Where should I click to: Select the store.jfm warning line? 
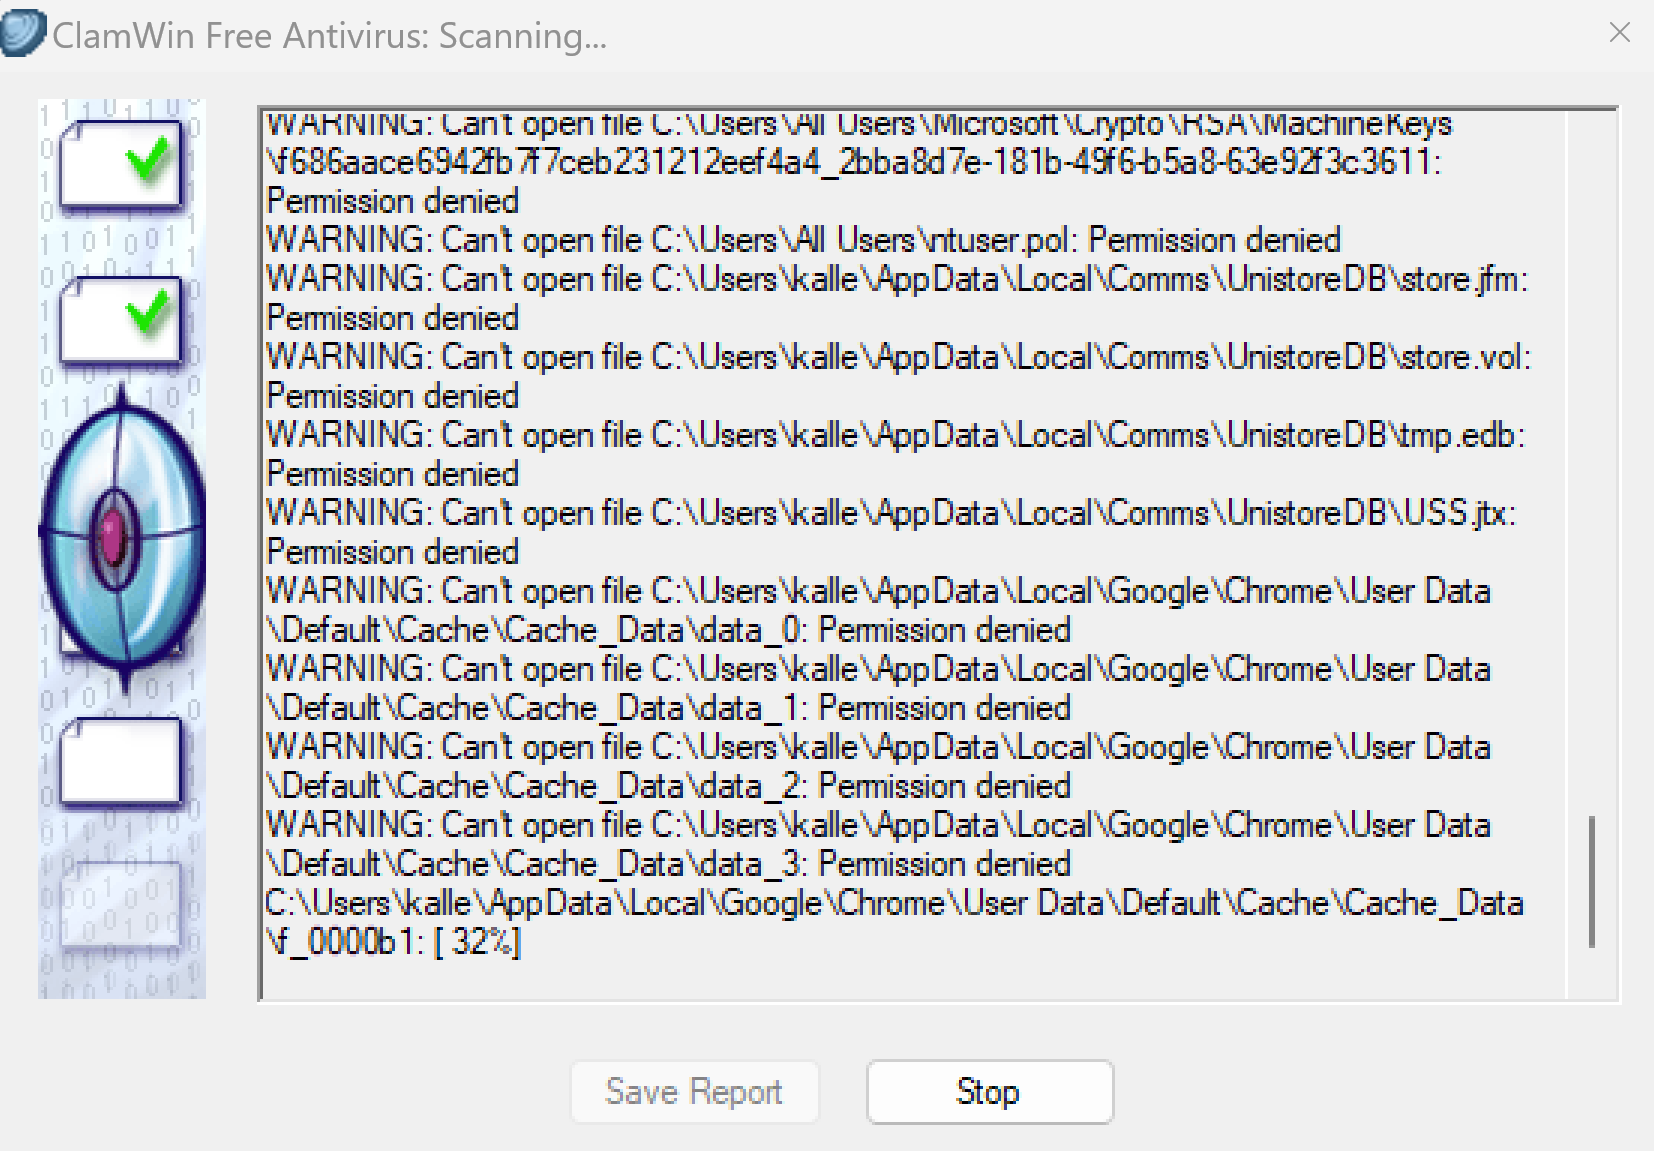[x=897, y=298]
